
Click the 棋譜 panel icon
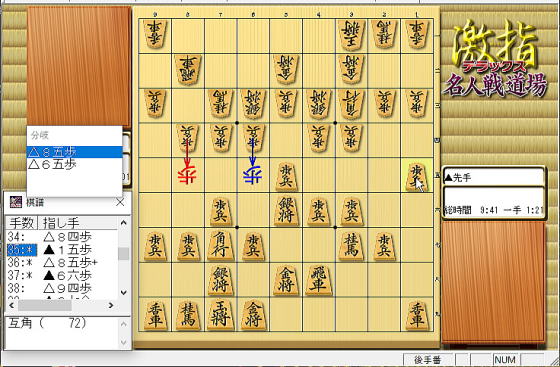(x=15, y=202)
